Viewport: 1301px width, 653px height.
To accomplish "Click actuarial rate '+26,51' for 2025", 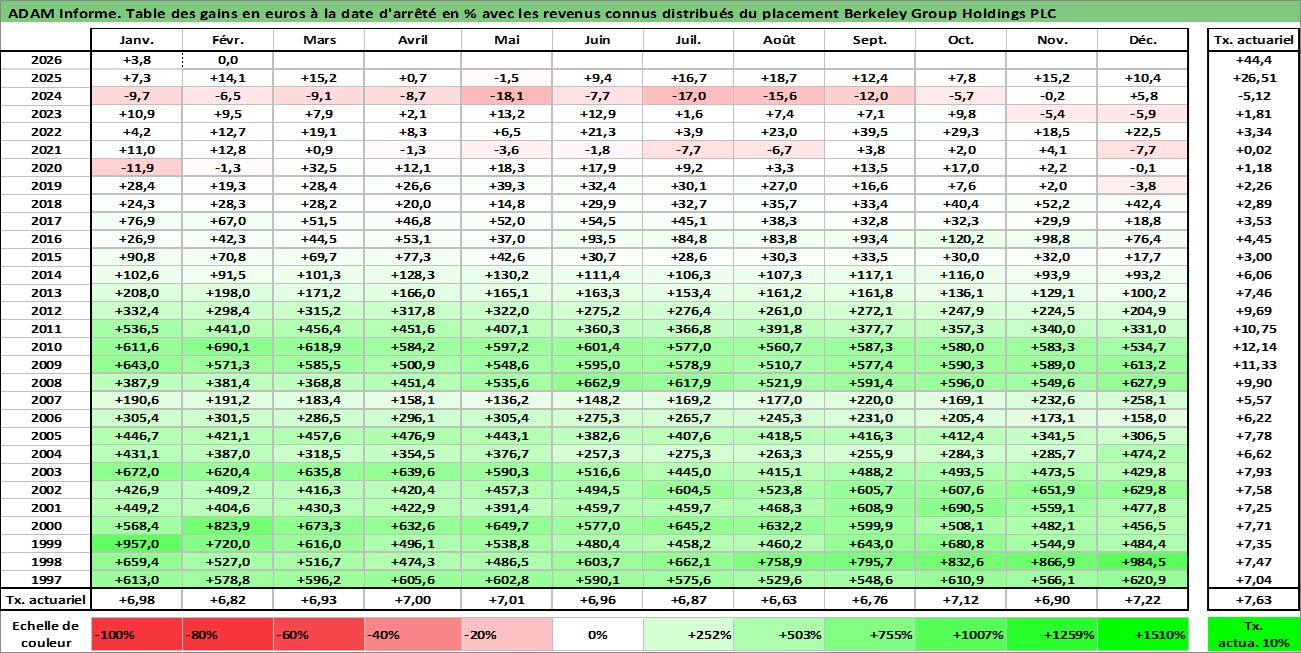I will [1253, 77].
